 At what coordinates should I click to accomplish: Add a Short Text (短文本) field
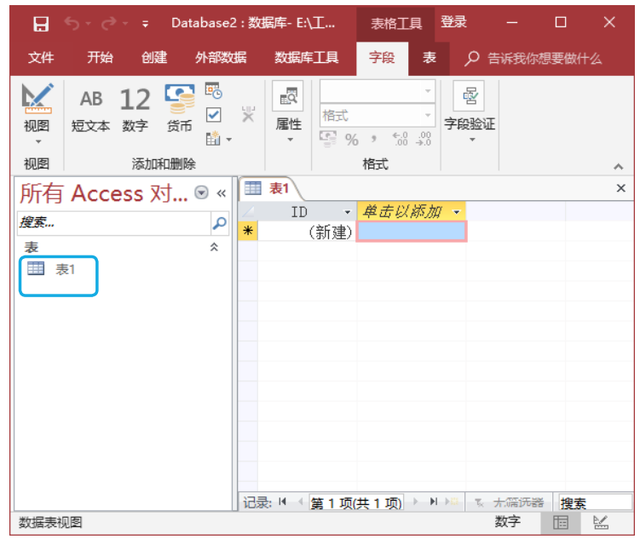(x=91, y=109)
